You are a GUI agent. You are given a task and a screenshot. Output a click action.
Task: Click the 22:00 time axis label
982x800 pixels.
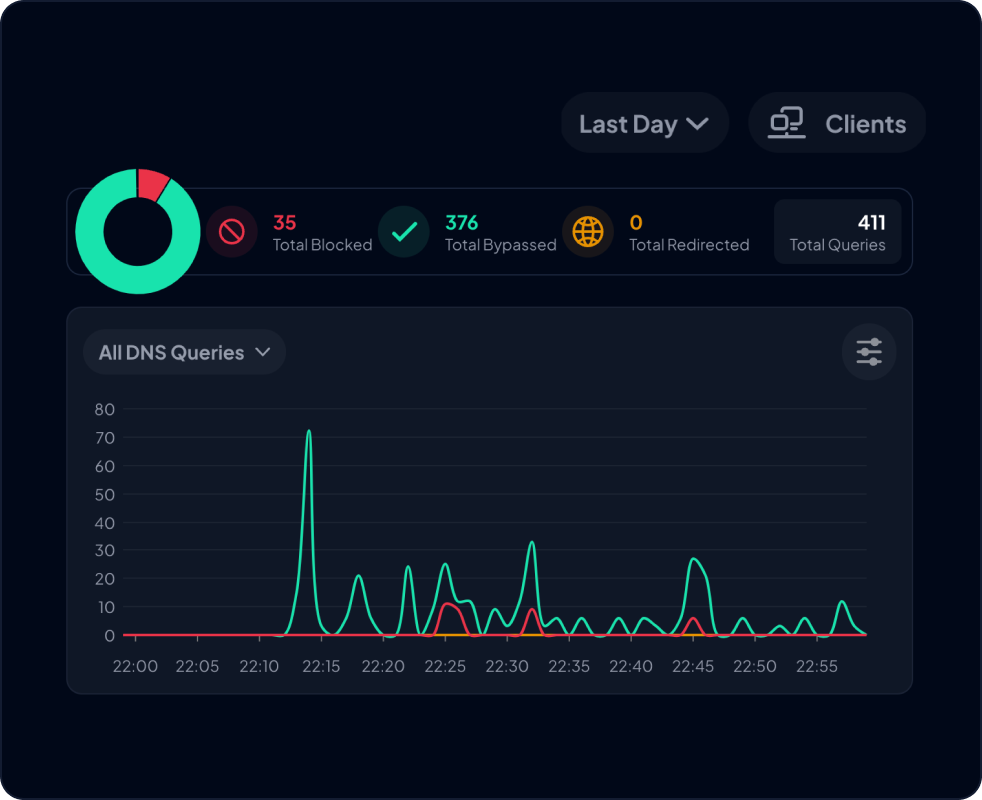tap(135, 666)
